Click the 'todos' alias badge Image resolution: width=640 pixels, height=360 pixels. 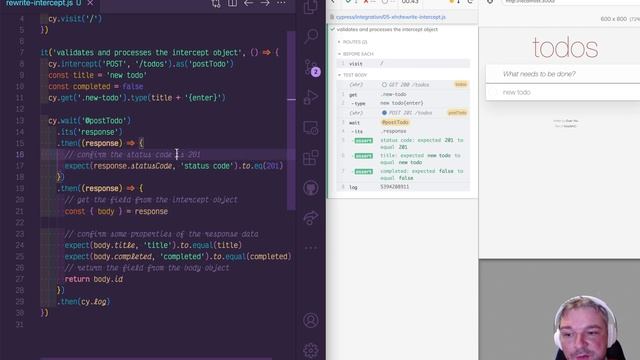click(461, 84)
